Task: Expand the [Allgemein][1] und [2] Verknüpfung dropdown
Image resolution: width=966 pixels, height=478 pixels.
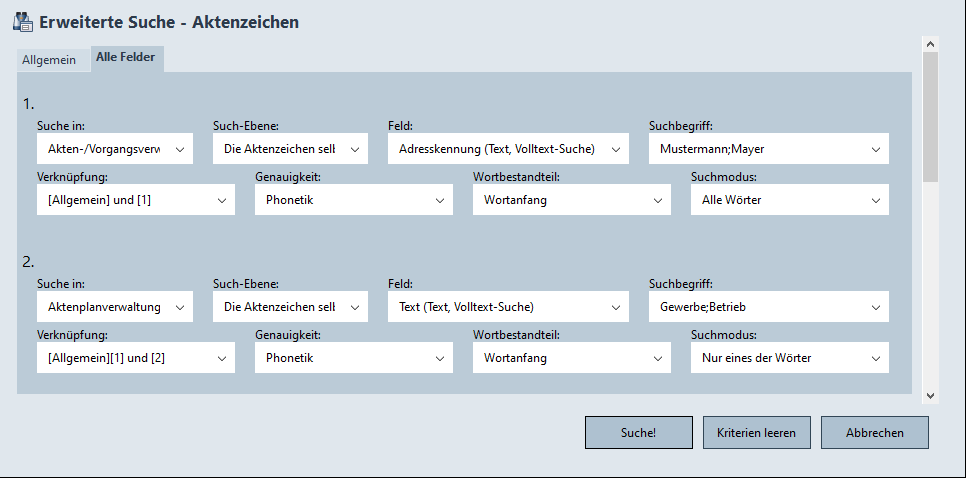Action: (x=135, y=358)
